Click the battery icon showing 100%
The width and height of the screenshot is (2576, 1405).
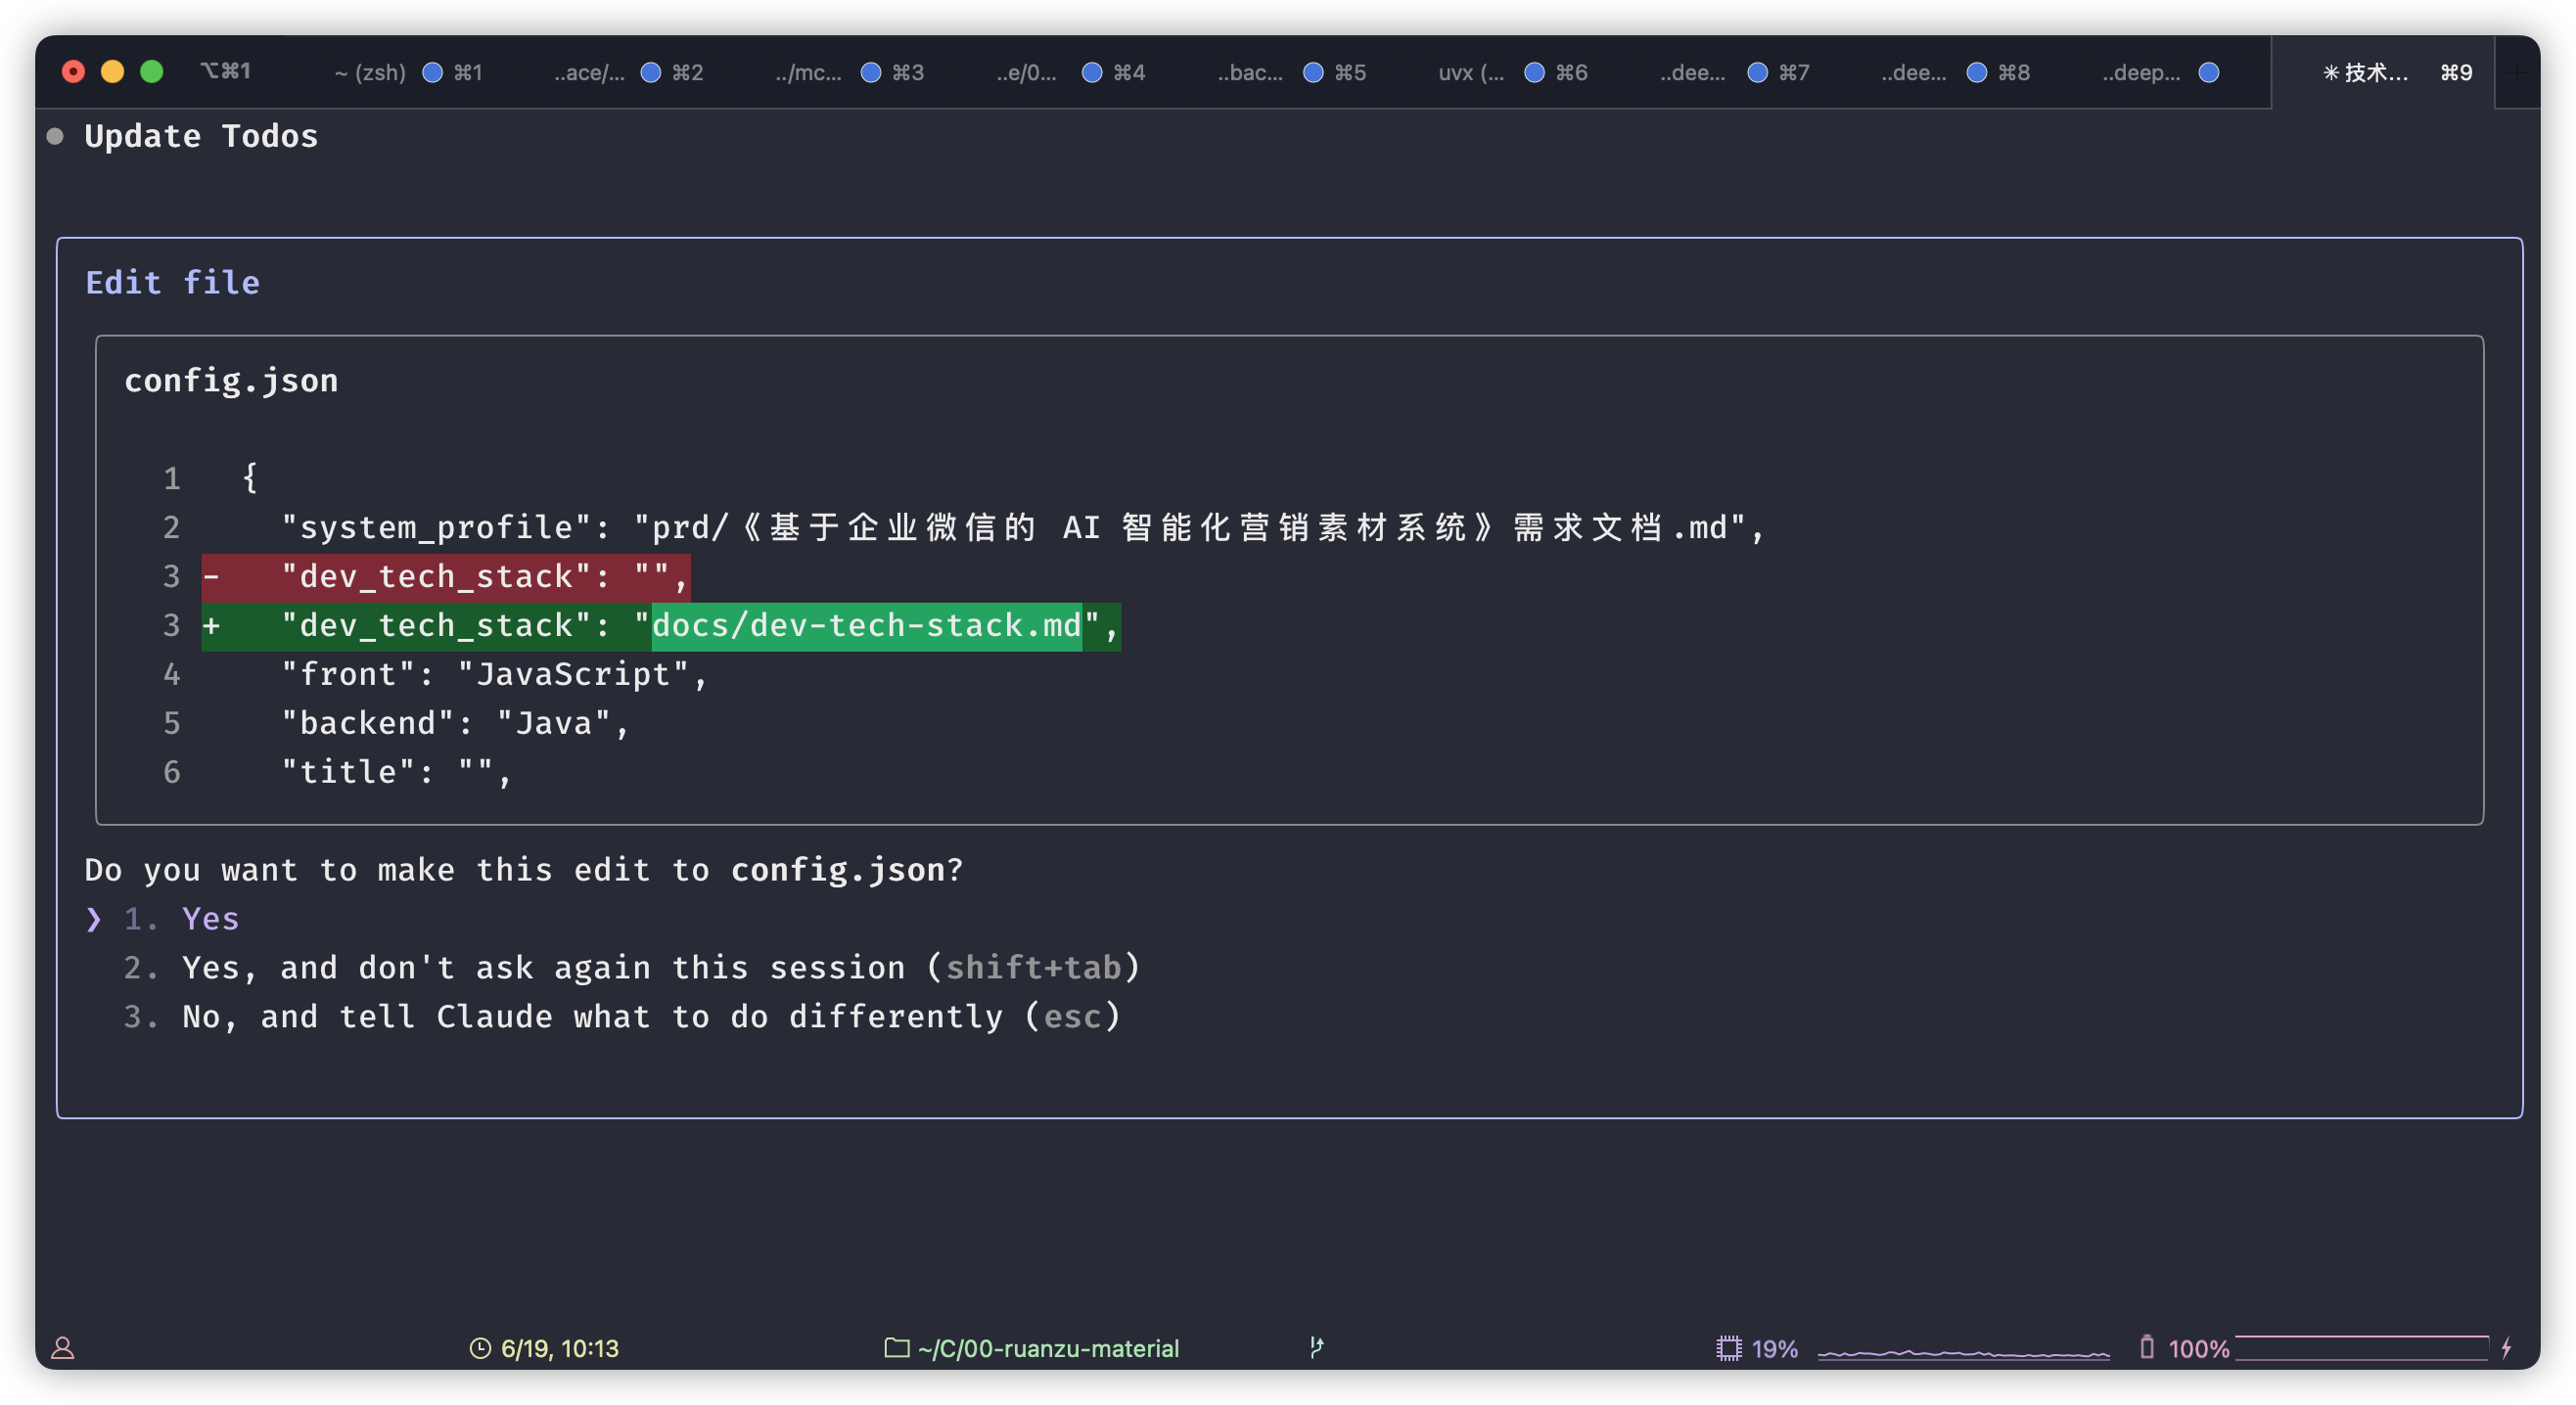pos(2146,1347)
